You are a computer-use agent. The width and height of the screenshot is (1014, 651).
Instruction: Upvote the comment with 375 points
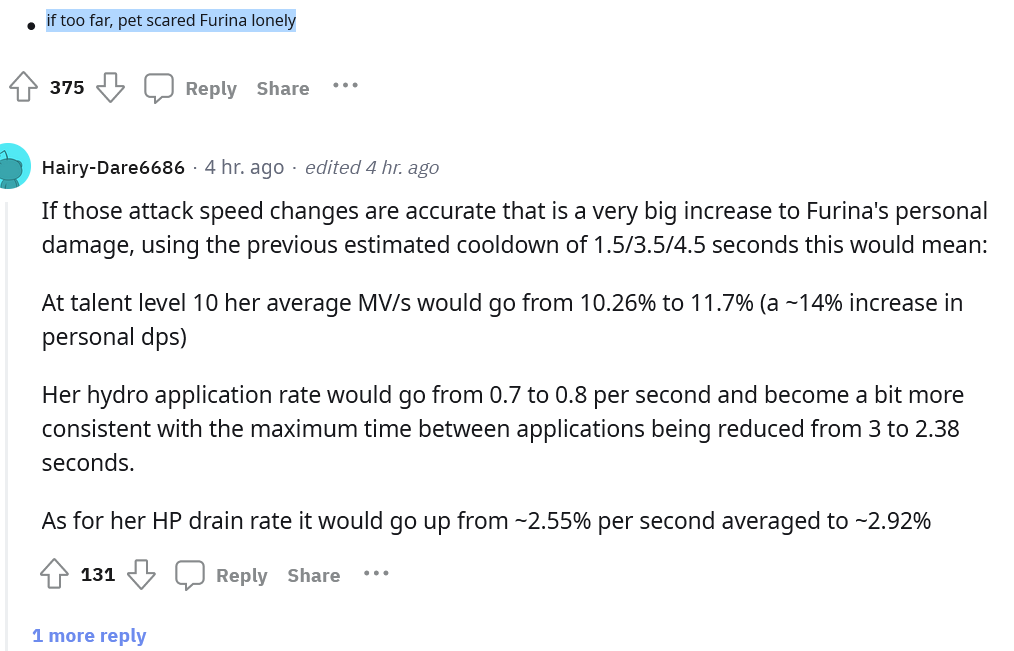(x=23, y=87)
